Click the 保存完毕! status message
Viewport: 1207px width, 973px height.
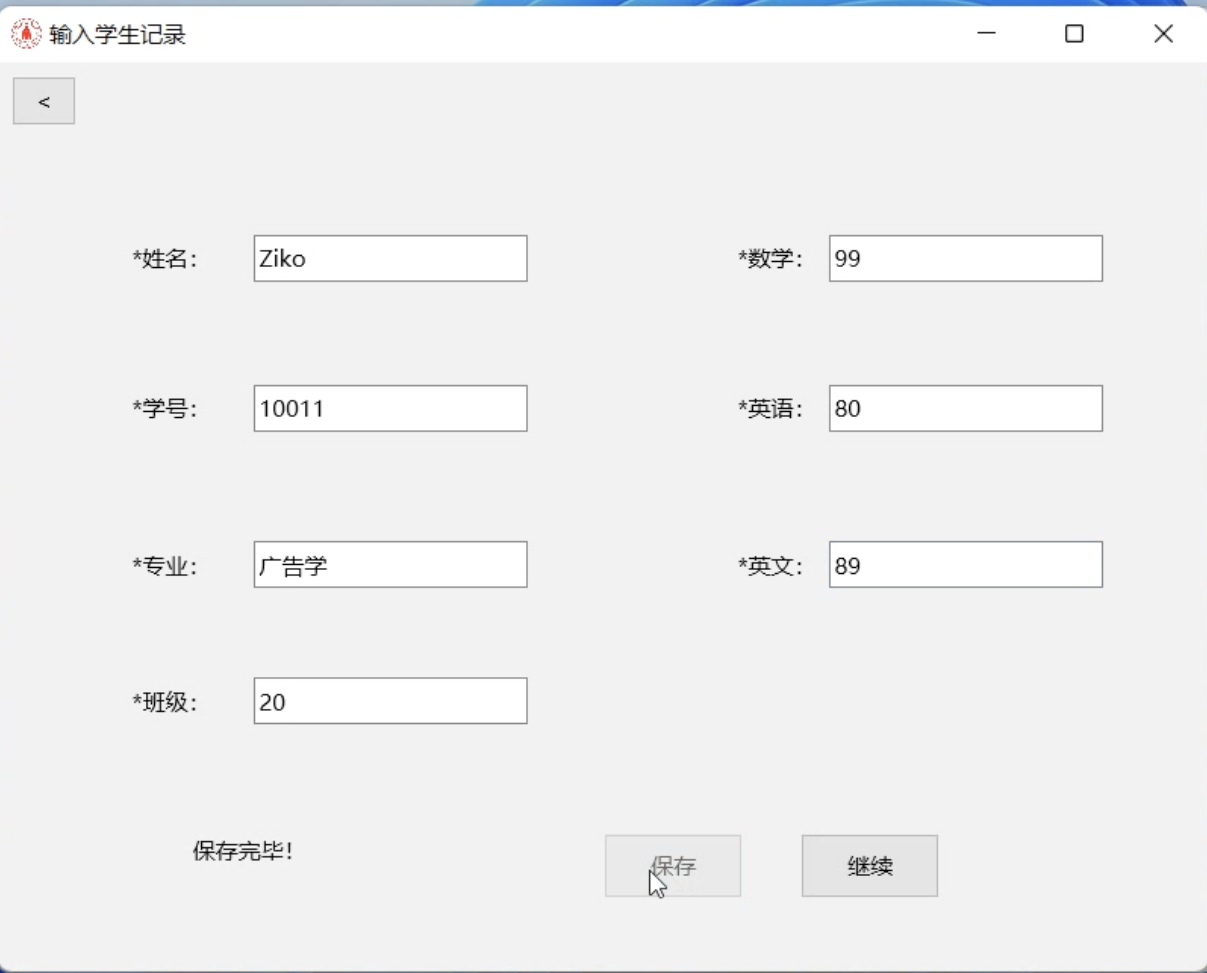243,852
